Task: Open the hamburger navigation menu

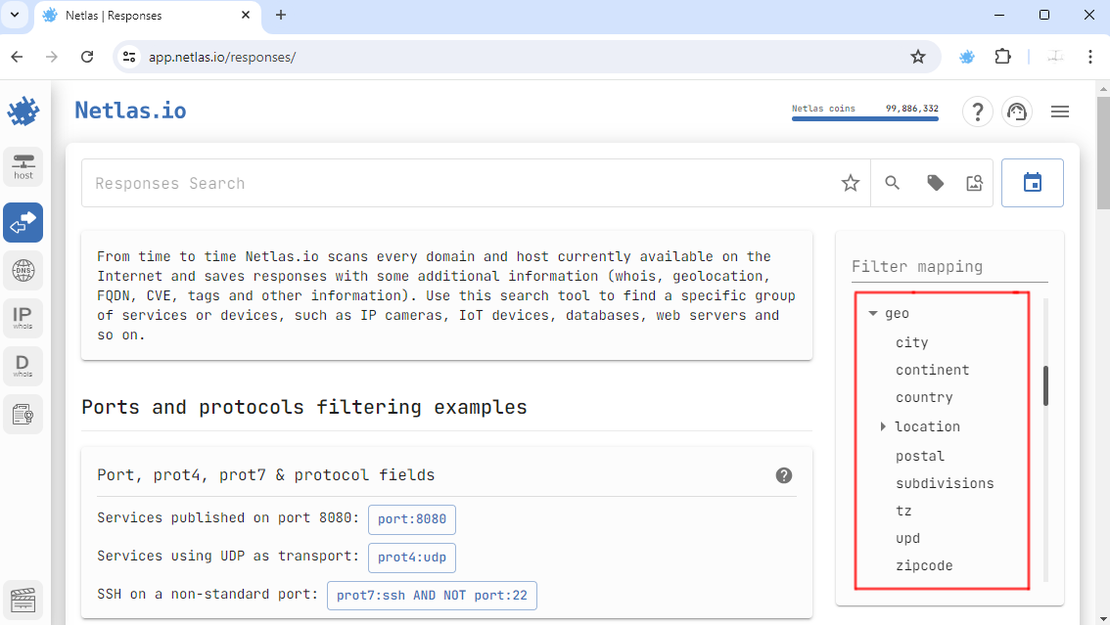Action: click(x=1059, y=111)
